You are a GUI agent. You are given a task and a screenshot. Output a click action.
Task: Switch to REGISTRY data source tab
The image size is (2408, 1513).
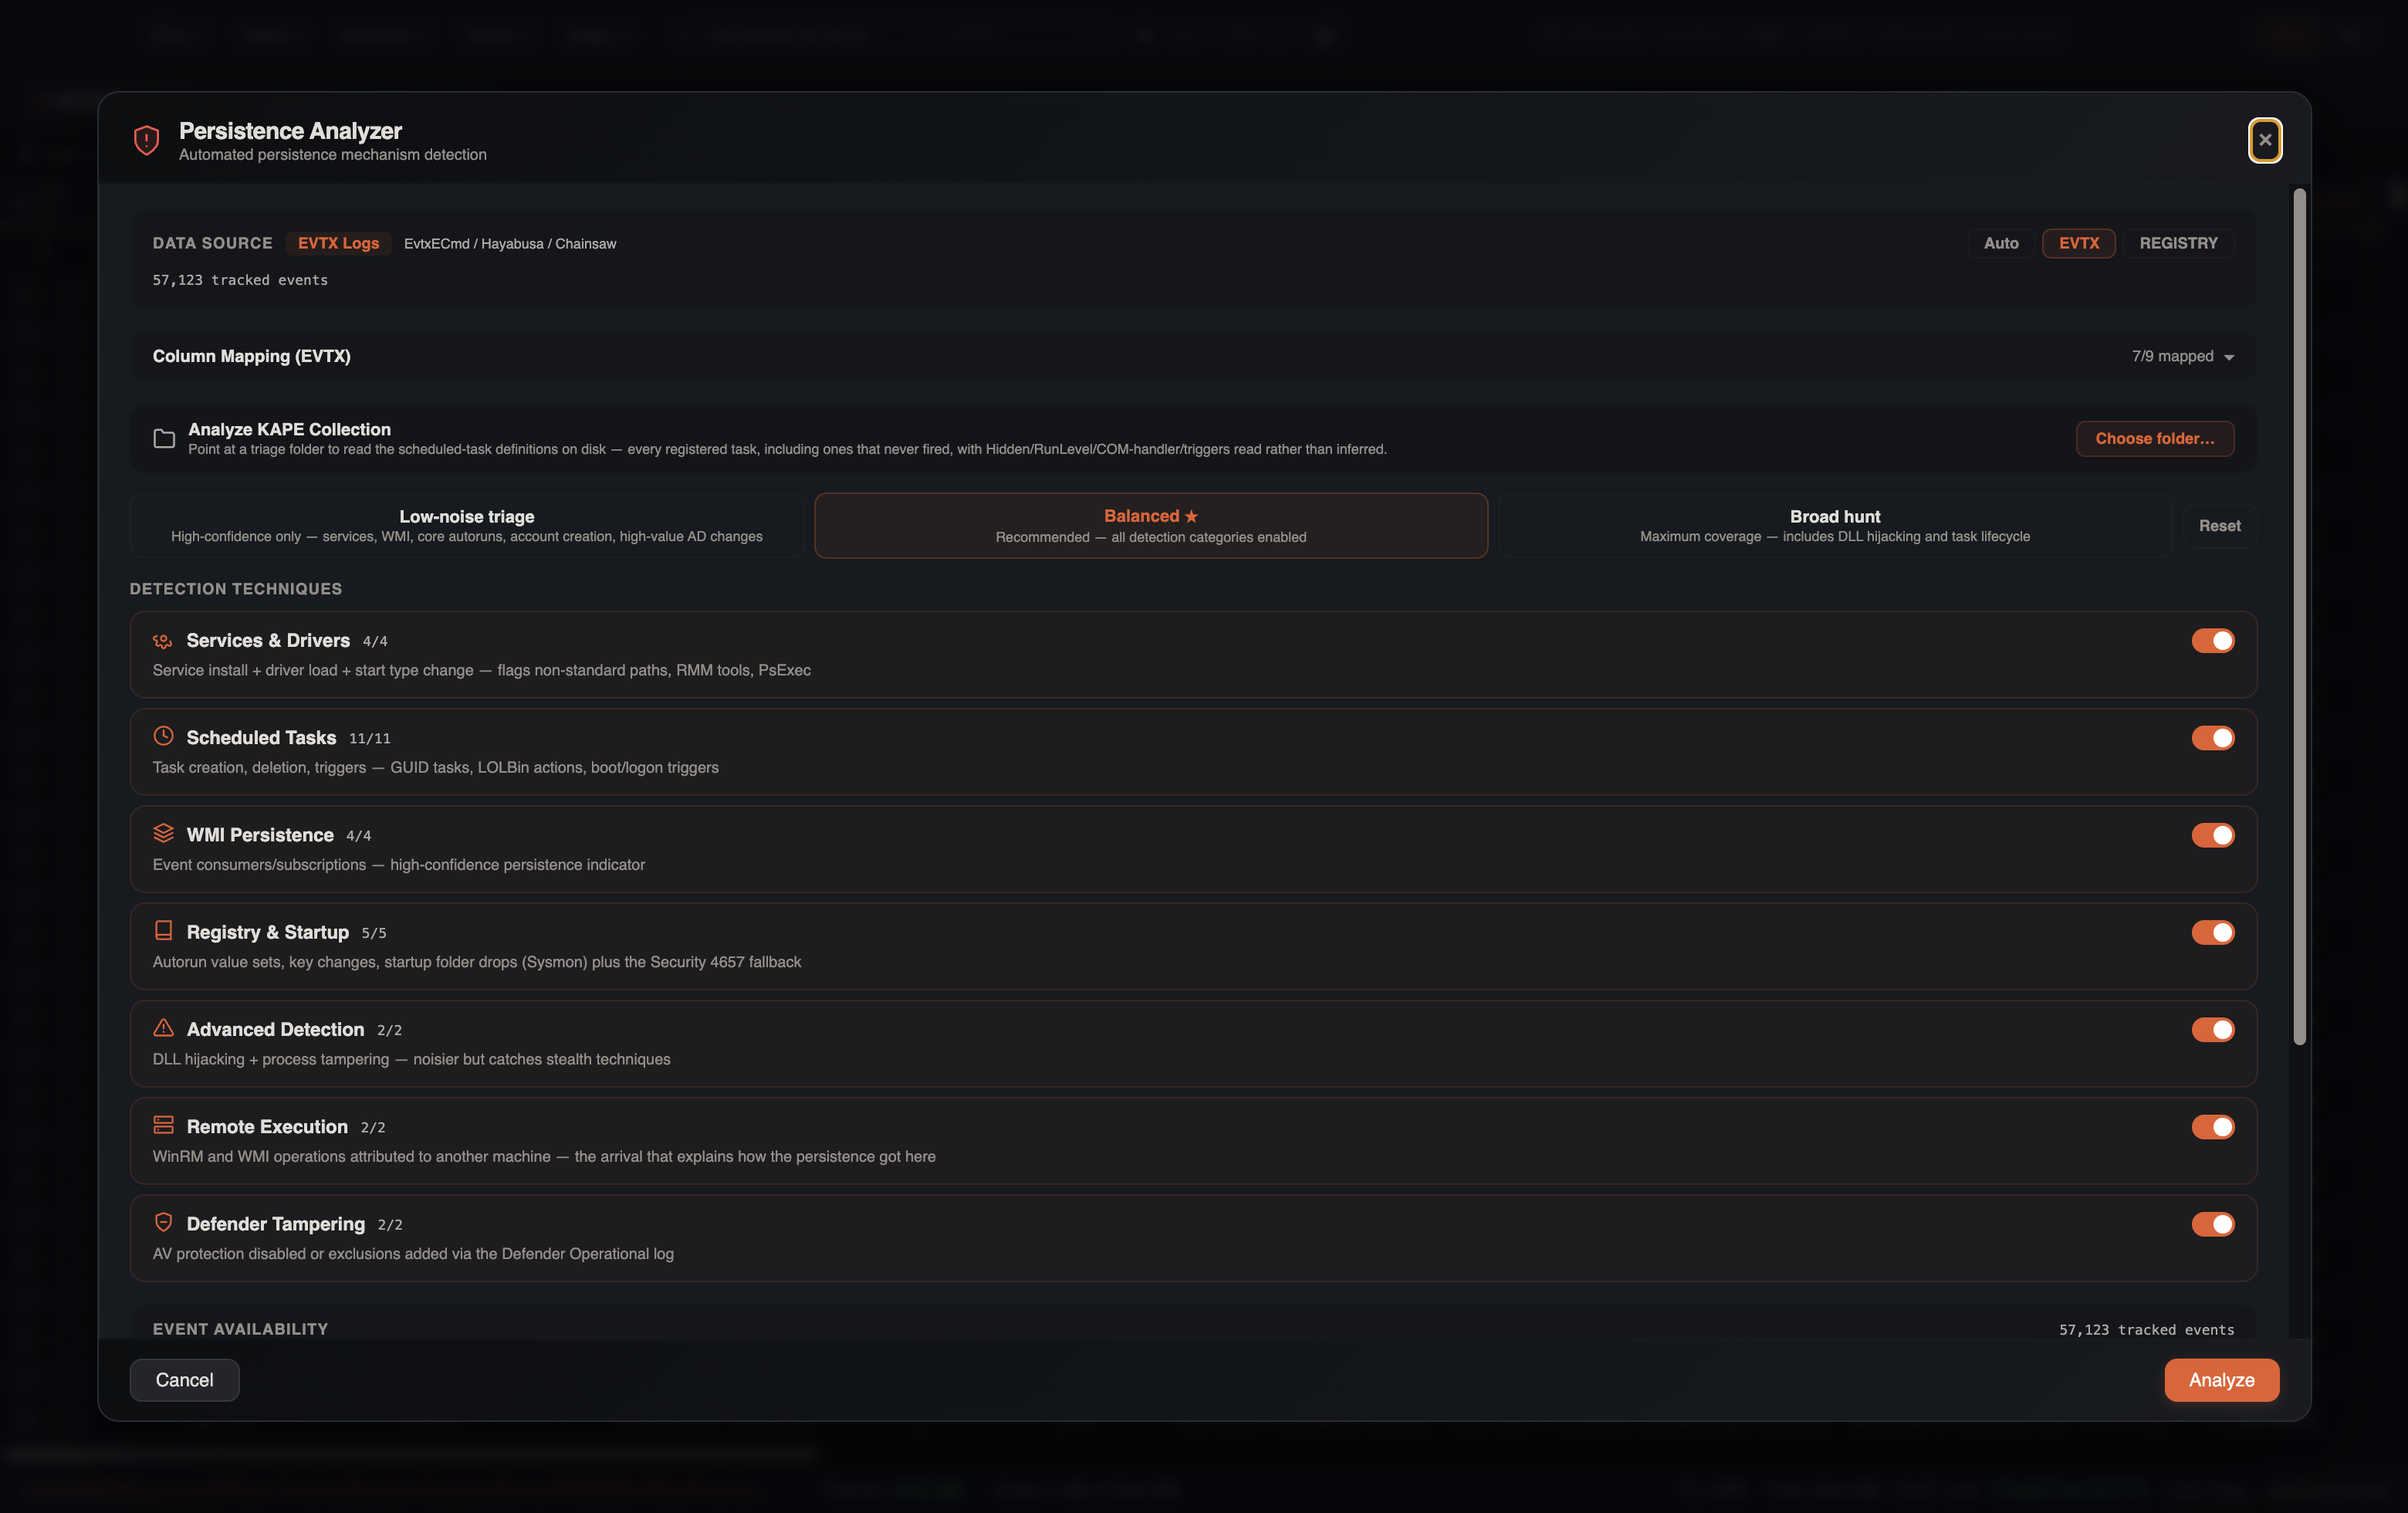tap(2178, 243)
